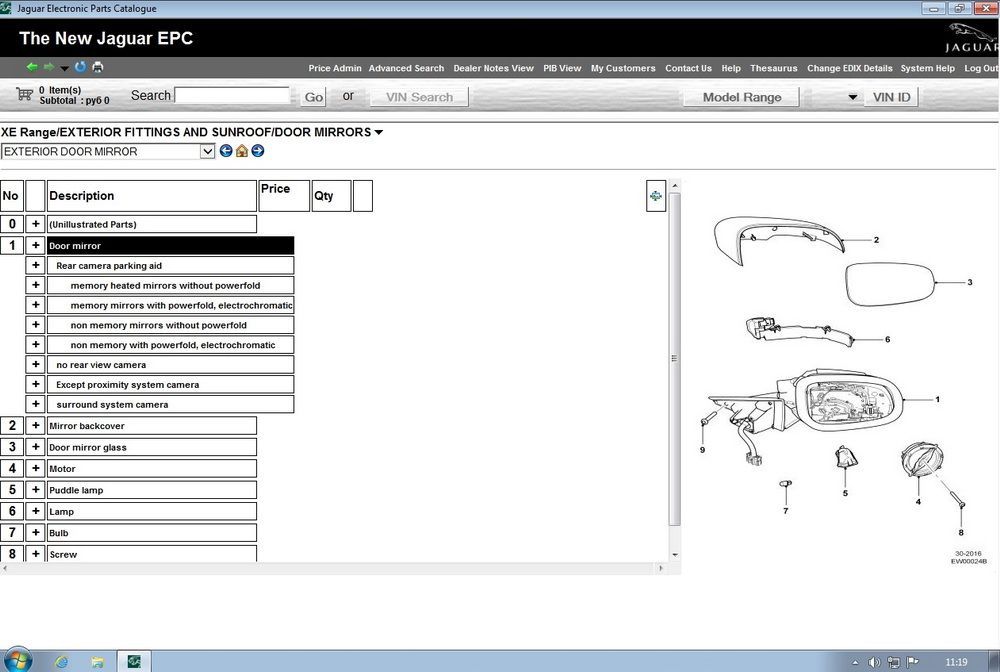Click the Go search button
Image resolution: width=1000 pixels, height=672 pixels.
click(314, 97)
